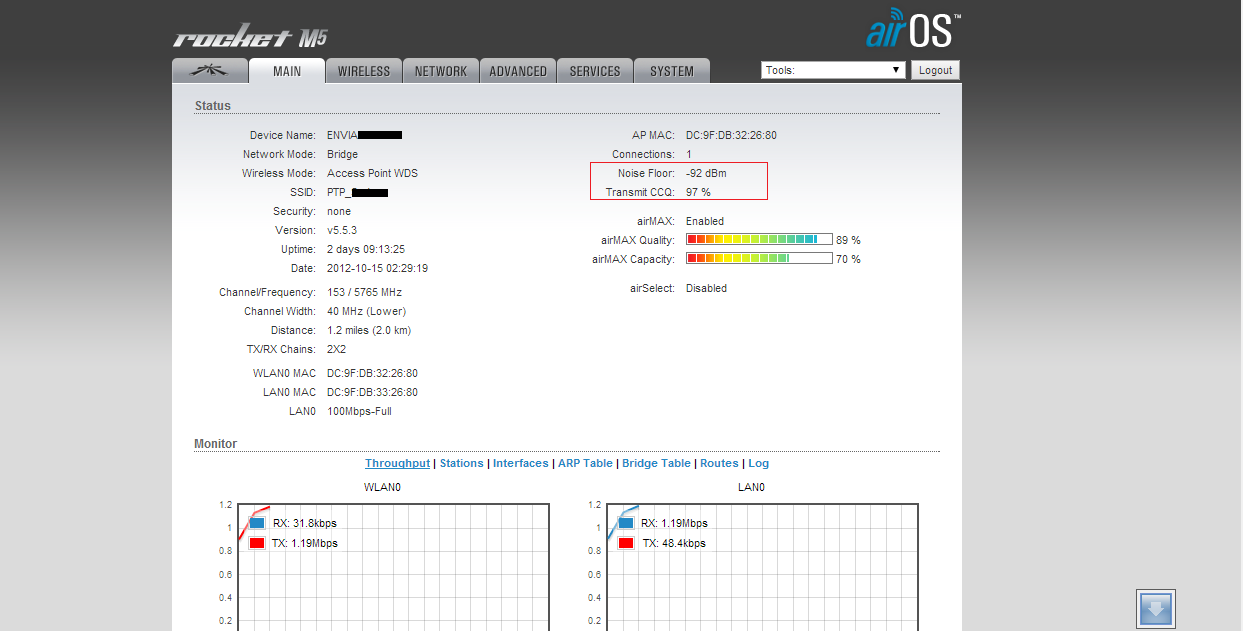The image size is (1243, 631).
Task: Open the Bridge Table link
Action: pos(656,463)
